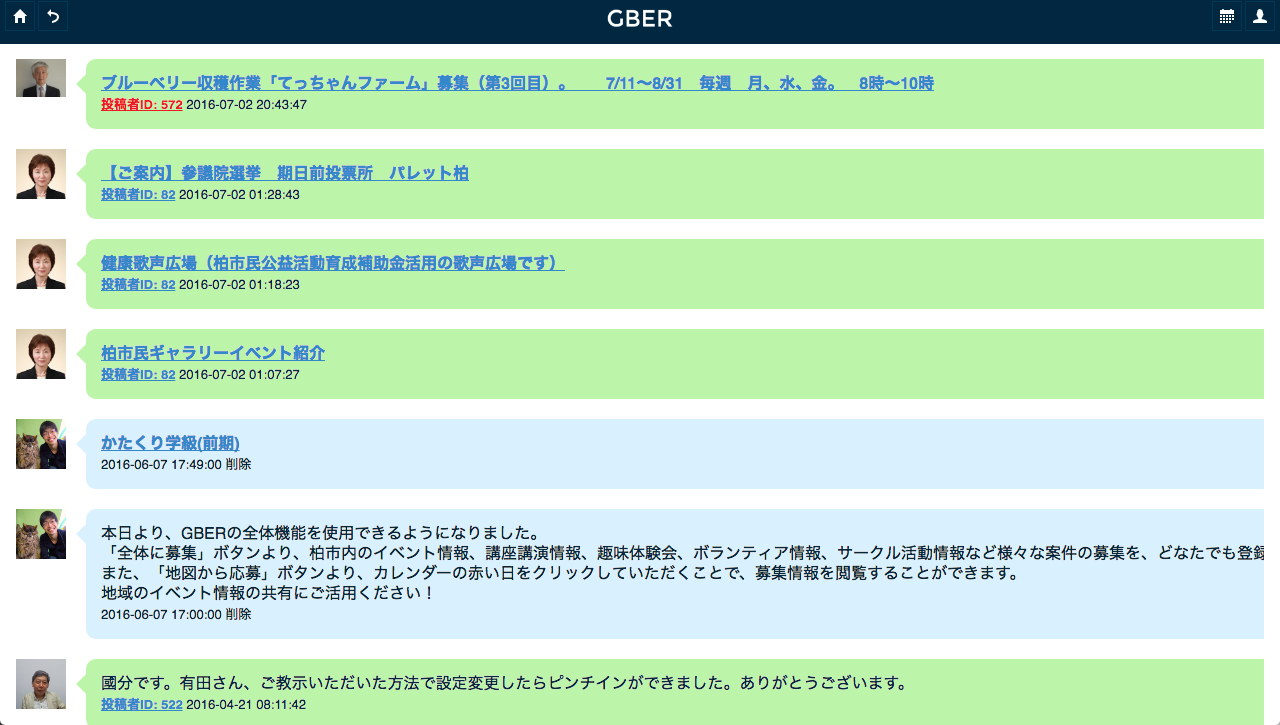Click poster ID 82 under 柏市民ギャラリー post

(138, 374)
